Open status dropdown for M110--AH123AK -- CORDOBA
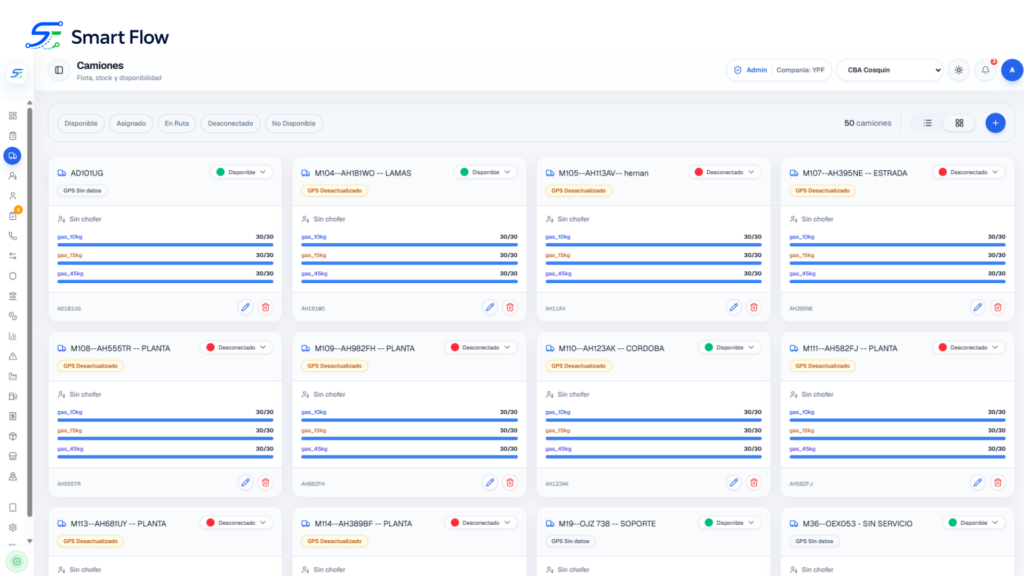 click(730, 347)
